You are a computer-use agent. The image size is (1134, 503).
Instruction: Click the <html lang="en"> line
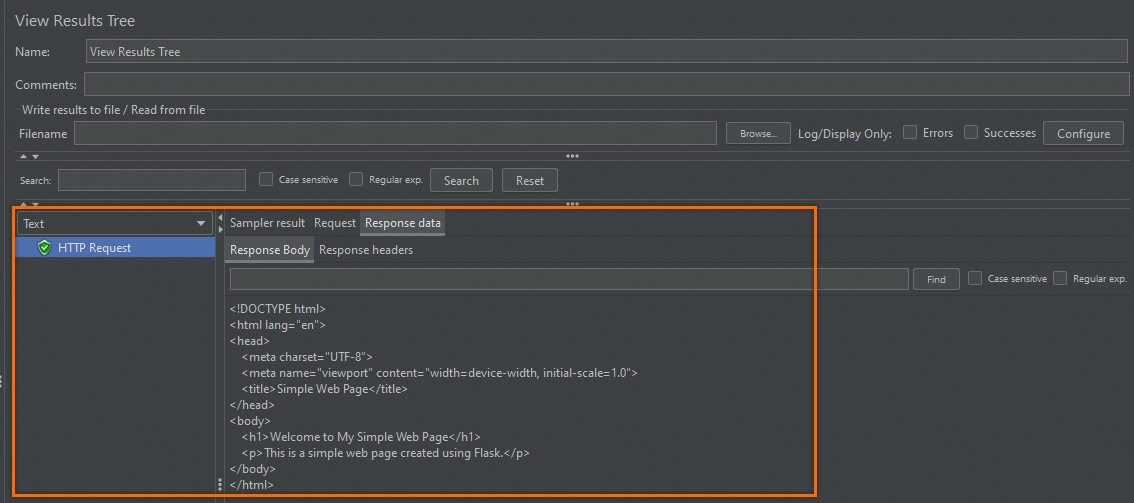point(278,324)
